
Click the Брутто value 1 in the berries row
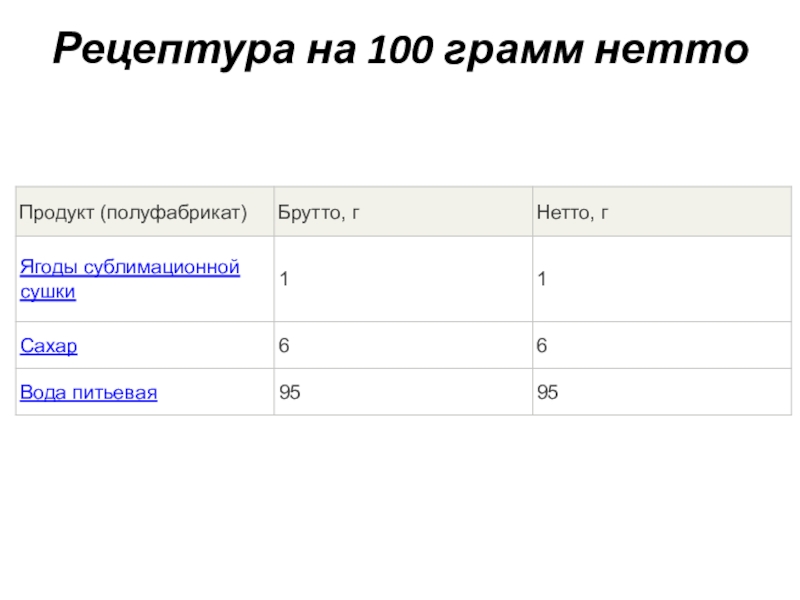coord(284,280)
